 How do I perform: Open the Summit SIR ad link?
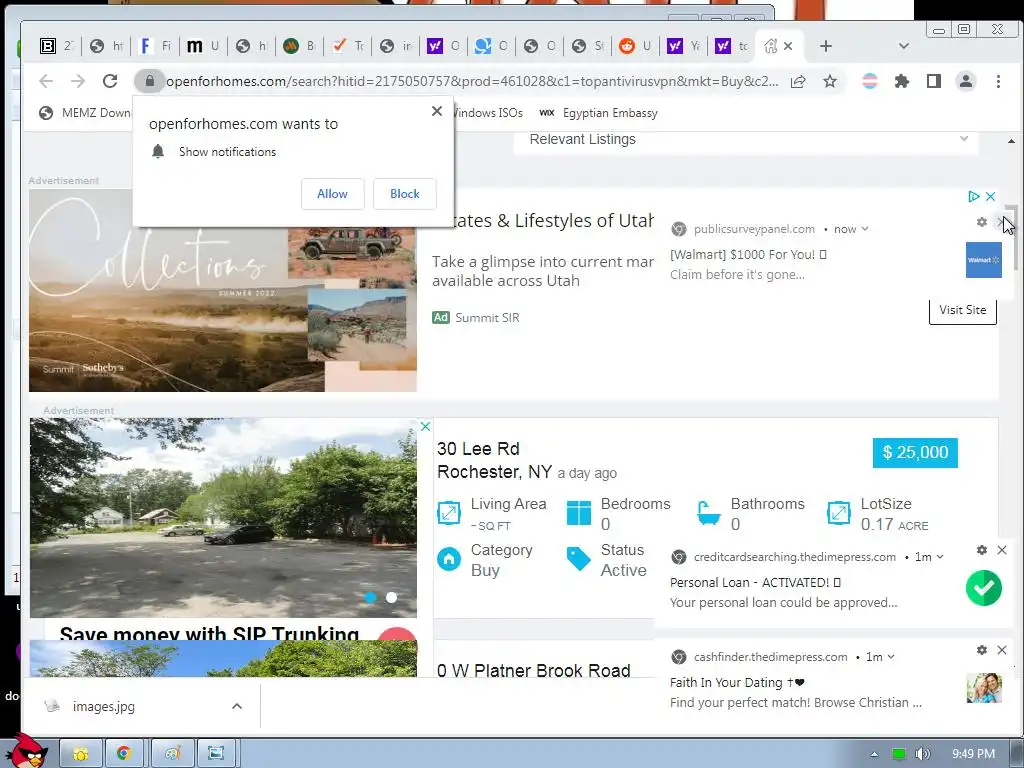487,317
